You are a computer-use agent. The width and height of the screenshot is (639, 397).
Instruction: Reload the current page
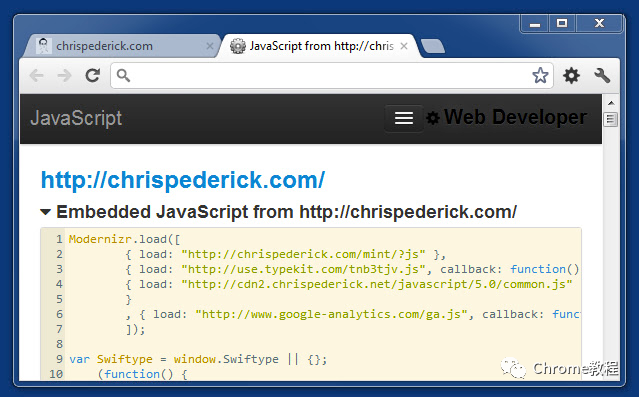tap(93, 75)
